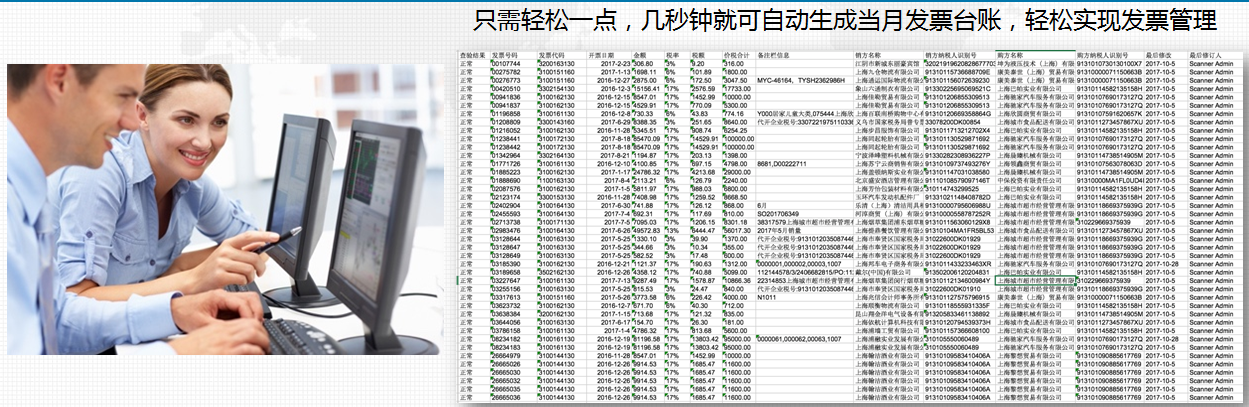
Task: Click invoice number cell 00275782
Action: pos(506,72)
